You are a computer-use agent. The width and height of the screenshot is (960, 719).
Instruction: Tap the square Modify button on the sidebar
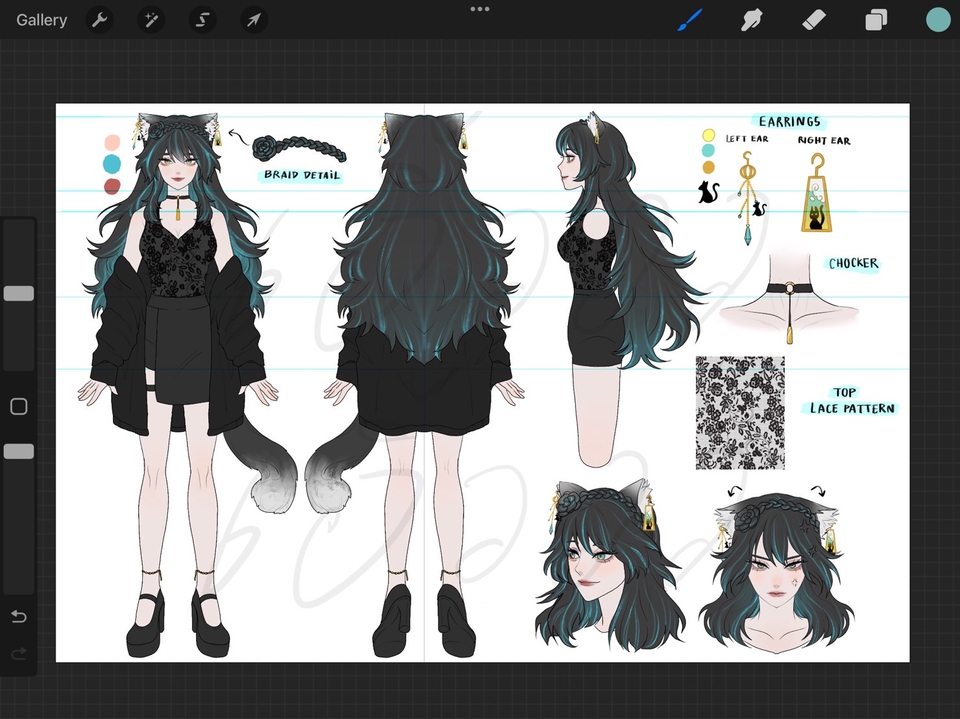(18, 406)
